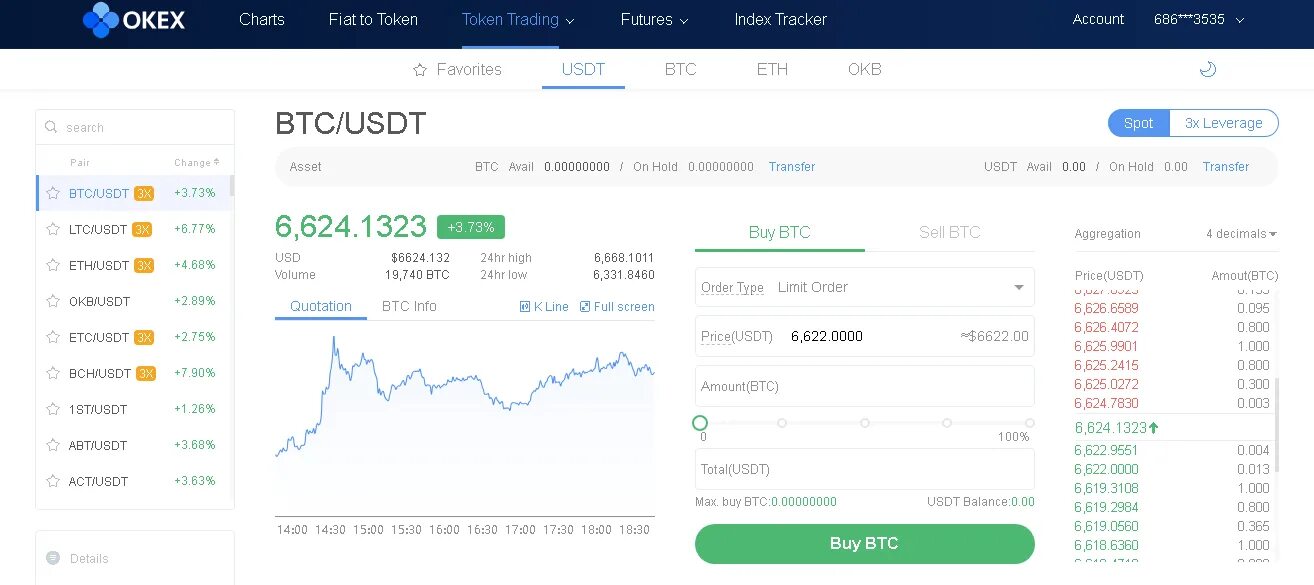Star the LTC/USDT pair as favorite
This screenshot has width=1314, height=585.
53,229
